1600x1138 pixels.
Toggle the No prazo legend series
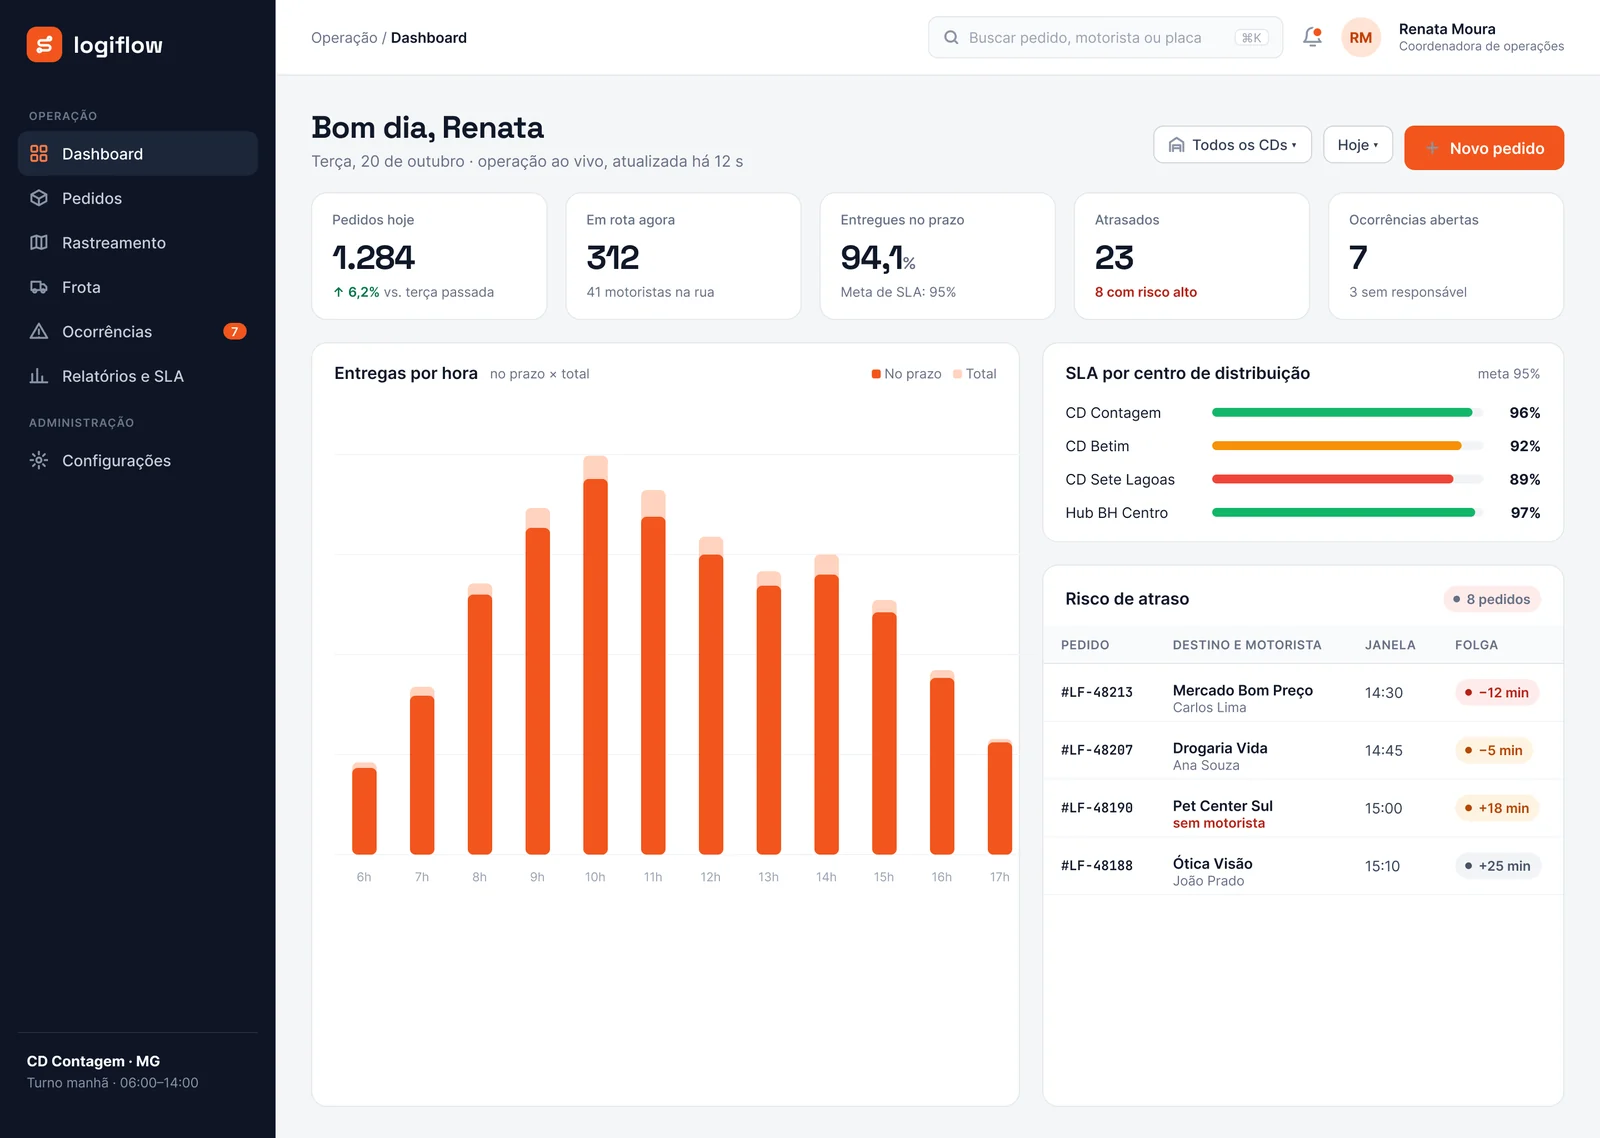[x=906, y=374]
